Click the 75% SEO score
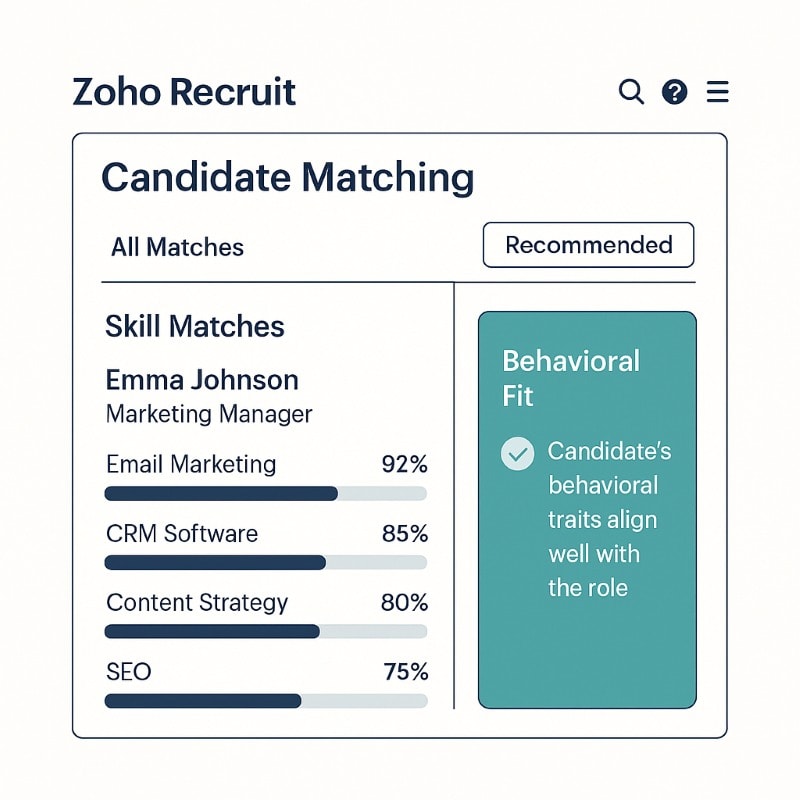Viewport: 800px width, 800px height. 405,671
